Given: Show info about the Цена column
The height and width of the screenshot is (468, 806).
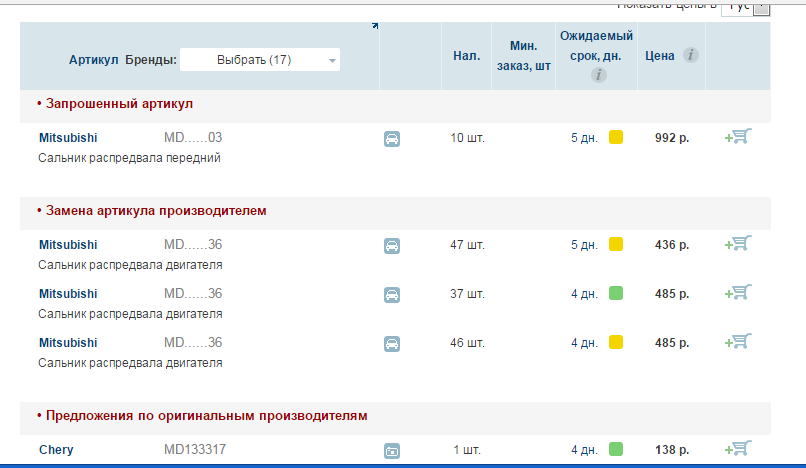Looking at the screenshot, I should [690, 55].
